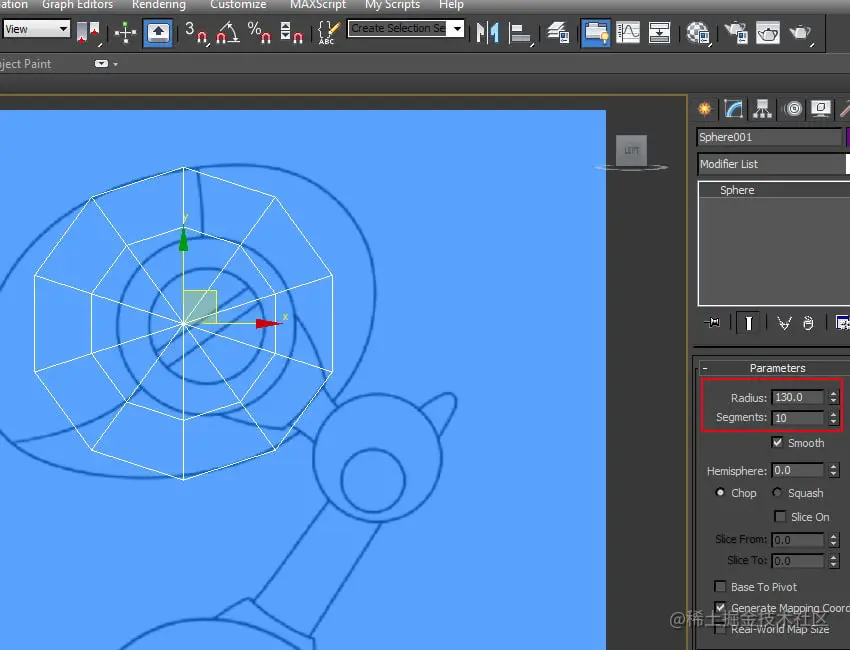Click the Segments value field
Screen dimensions: 850x650
(798, 417)
